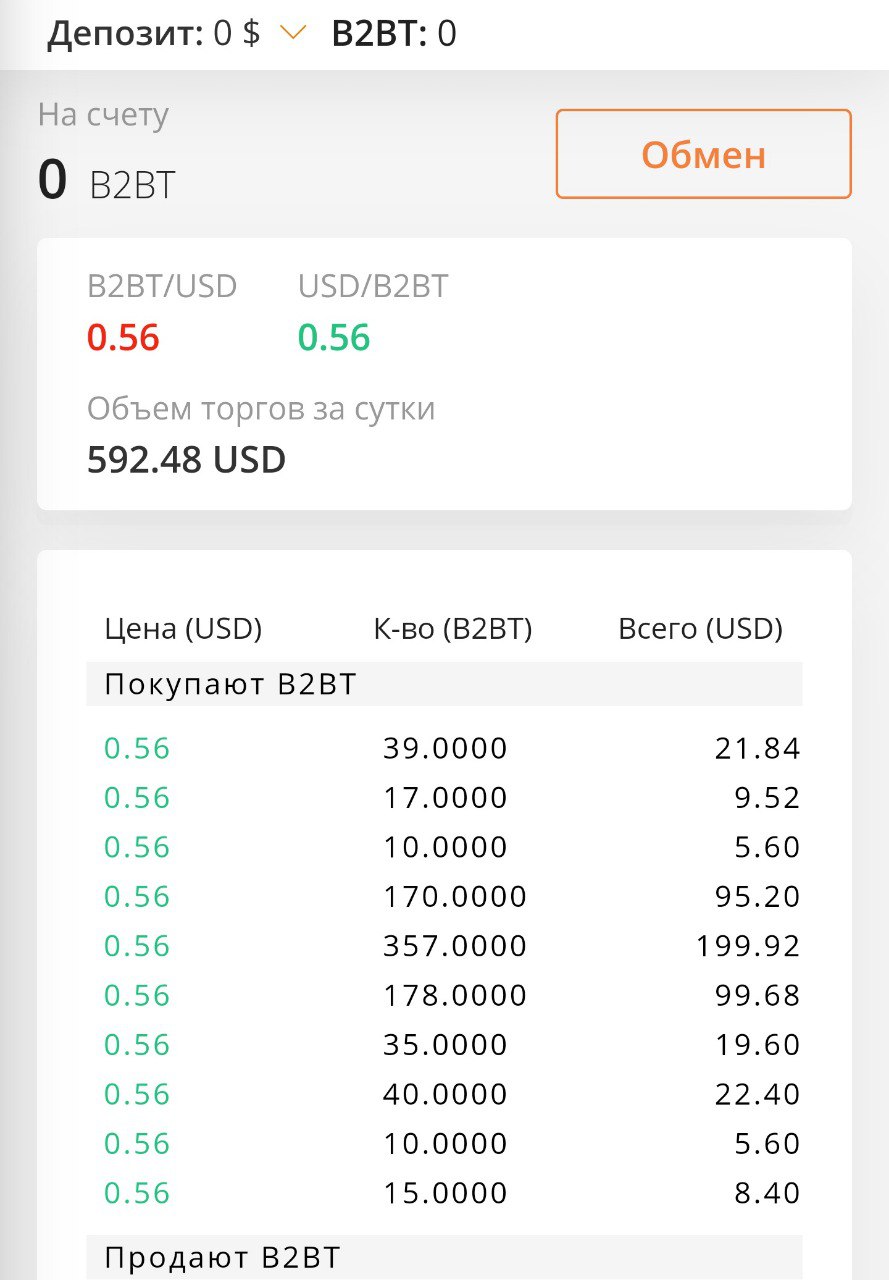Click the Объем торгов за сутки label
889x1280 pixels.
pos(261,408)
